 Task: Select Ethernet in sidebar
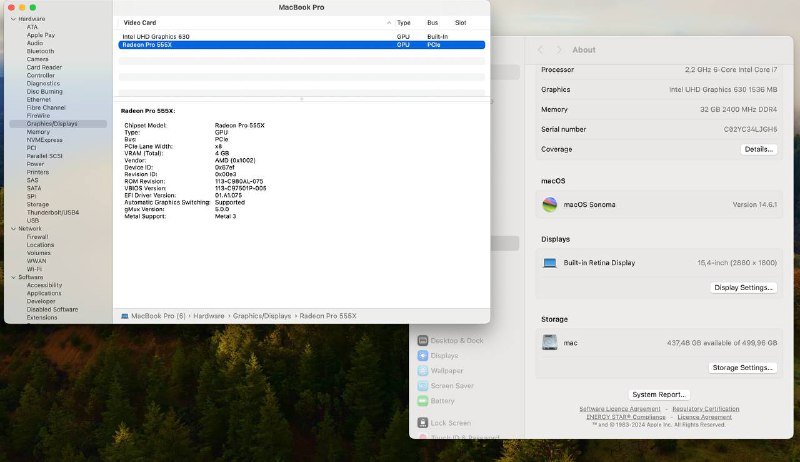pyautogui.click(x=38, y=100)
